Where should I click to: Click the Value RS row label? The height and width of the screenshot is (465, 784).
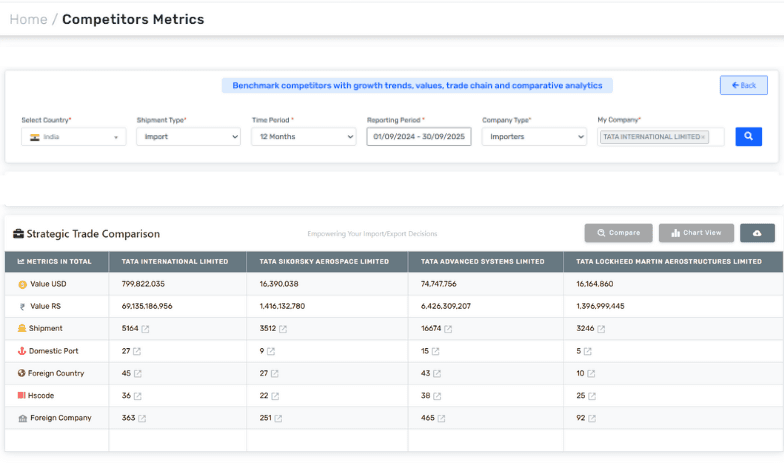tap(46, 306)
